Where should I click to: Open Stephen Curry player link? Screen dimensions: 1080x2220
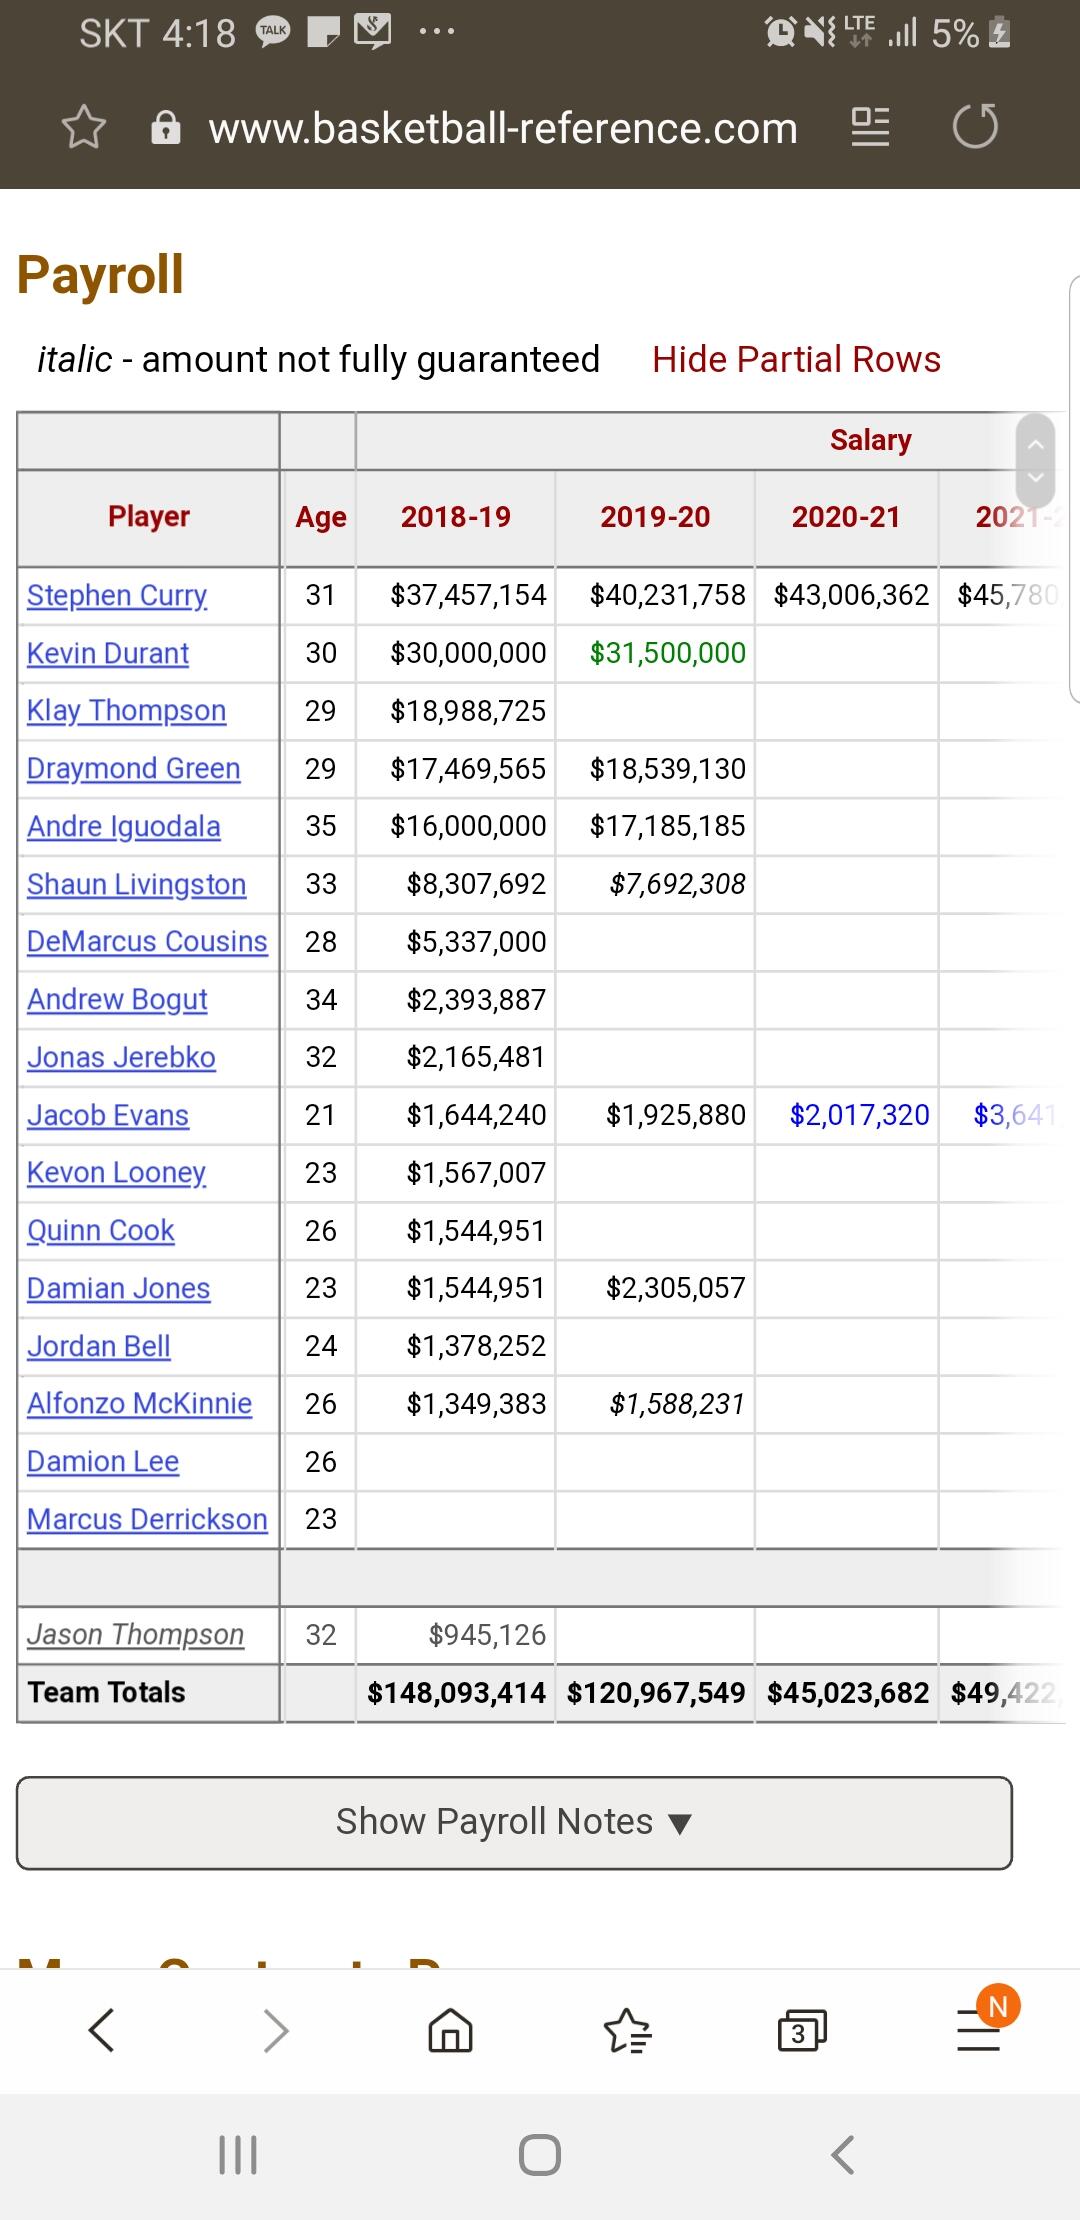pyautogui.click(x=117, y=596)
